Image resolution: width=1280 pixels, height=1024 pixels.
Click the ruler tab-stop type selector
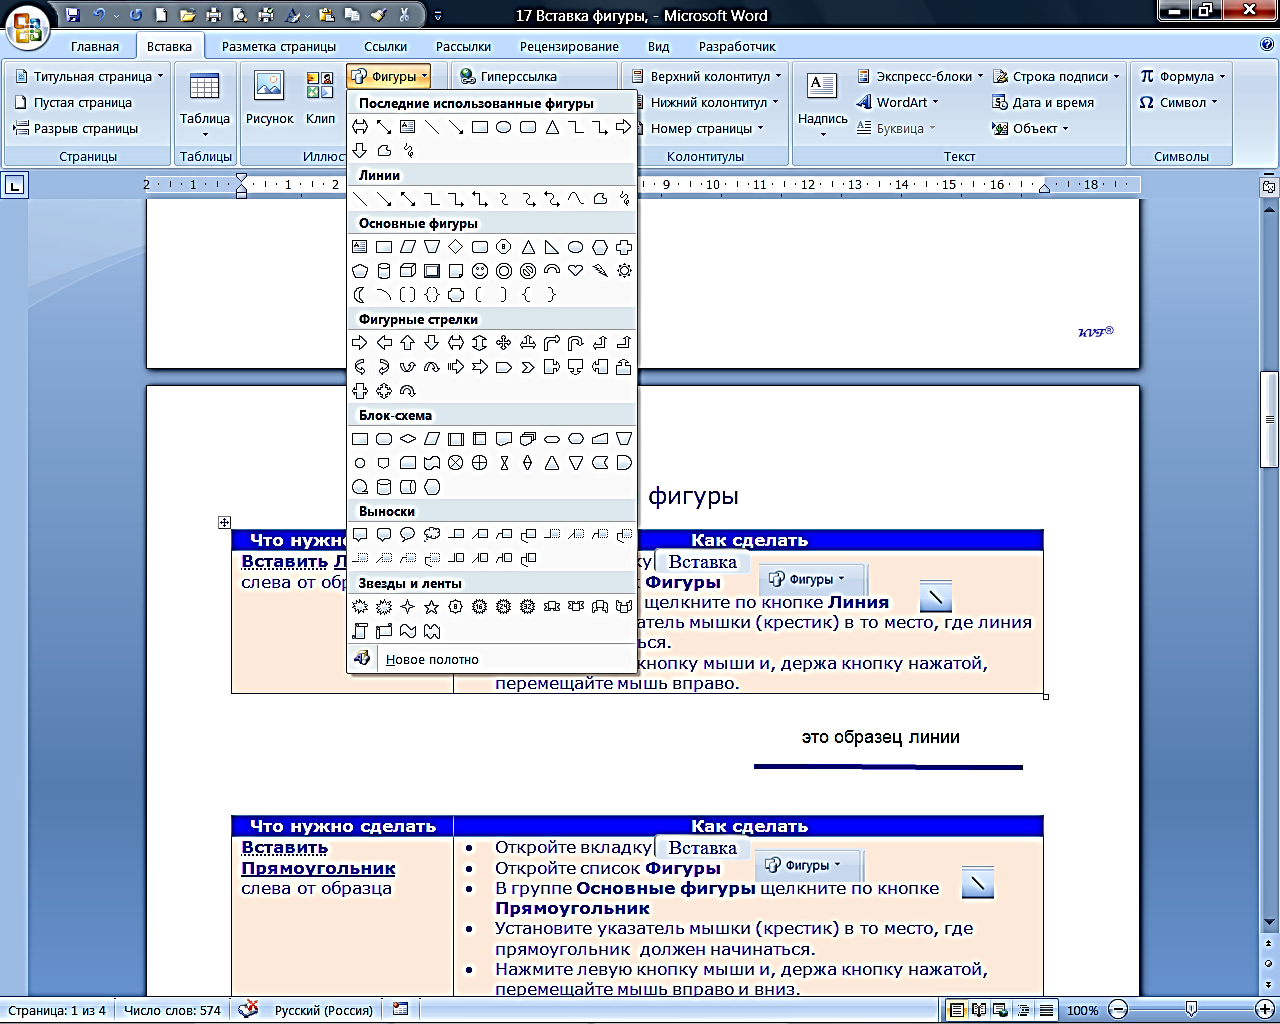point(14,185)
